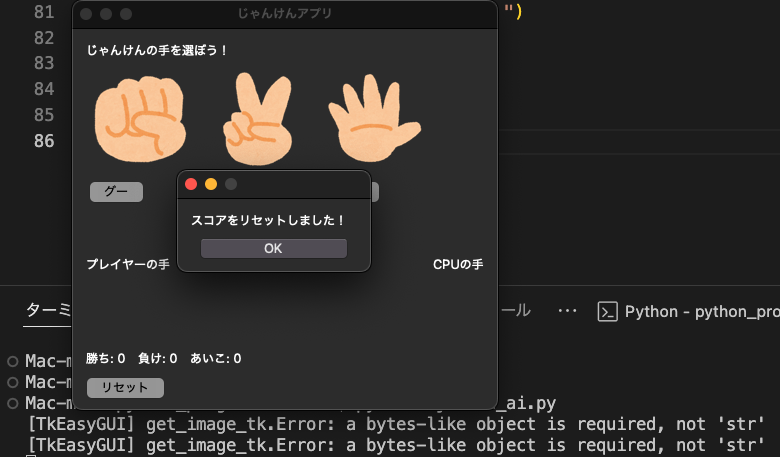Image resolution: width=780 pixels, height=457 pixels.
Task: Click the じゃんけんアプリ window title bar
Action: (x=285, y=13)
